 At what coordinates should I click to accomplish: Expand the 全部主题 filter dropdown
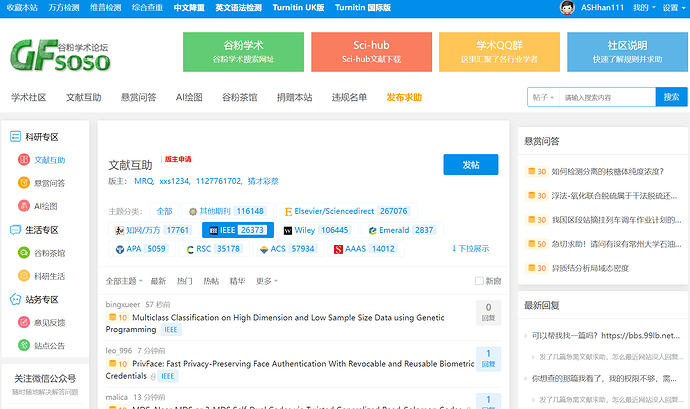(124, 281)
